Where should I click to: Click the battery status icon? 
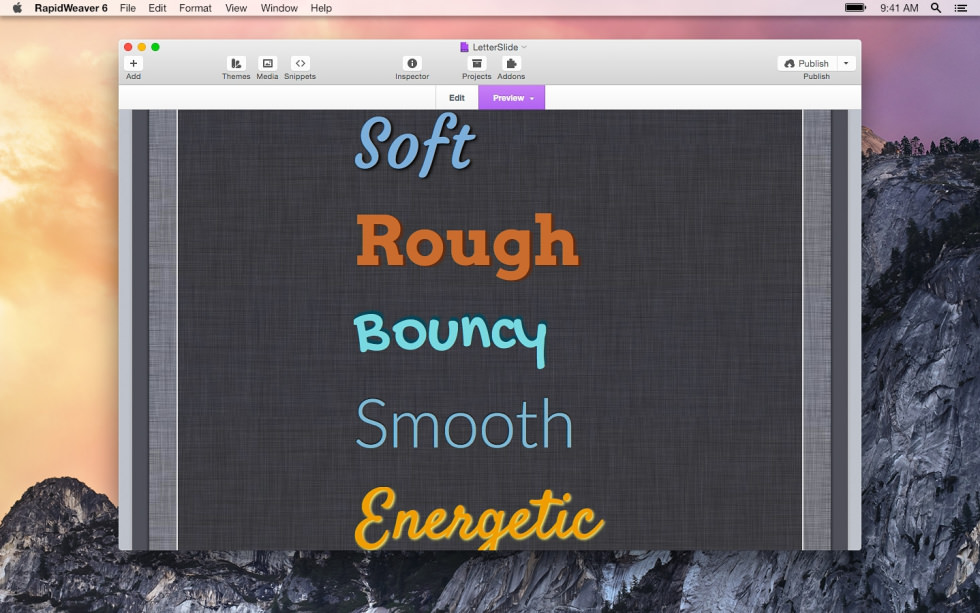click(x=856, y=8)
